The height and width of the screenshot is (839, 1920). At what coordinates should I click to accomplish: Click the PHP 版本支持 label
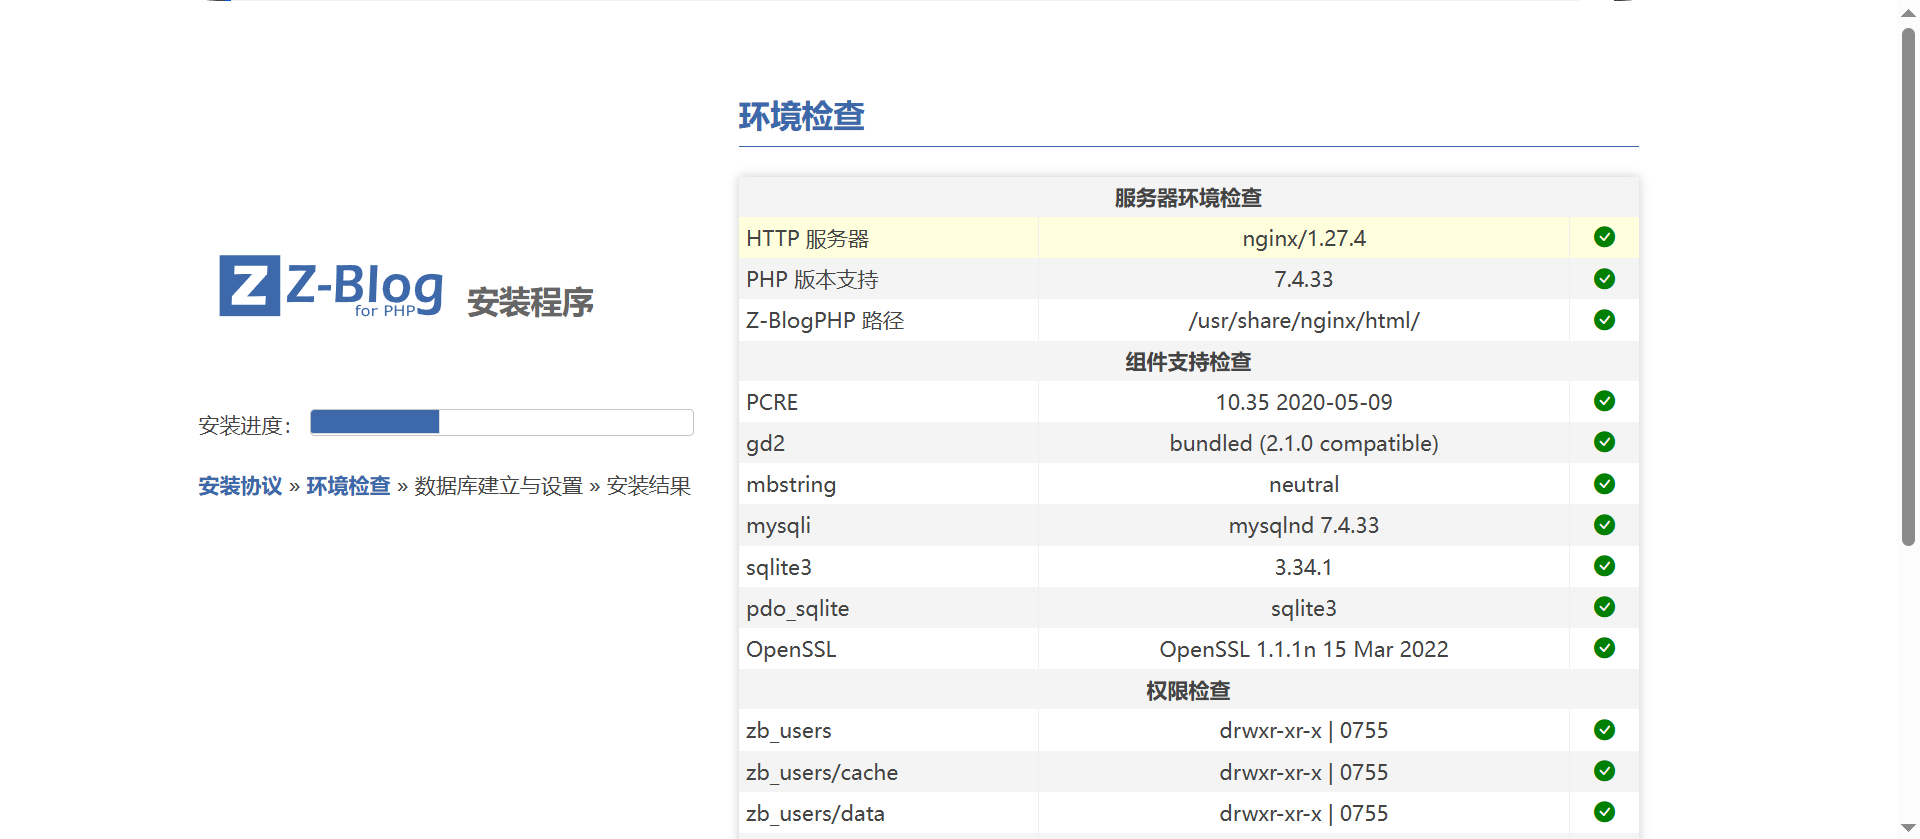(812, 280)
